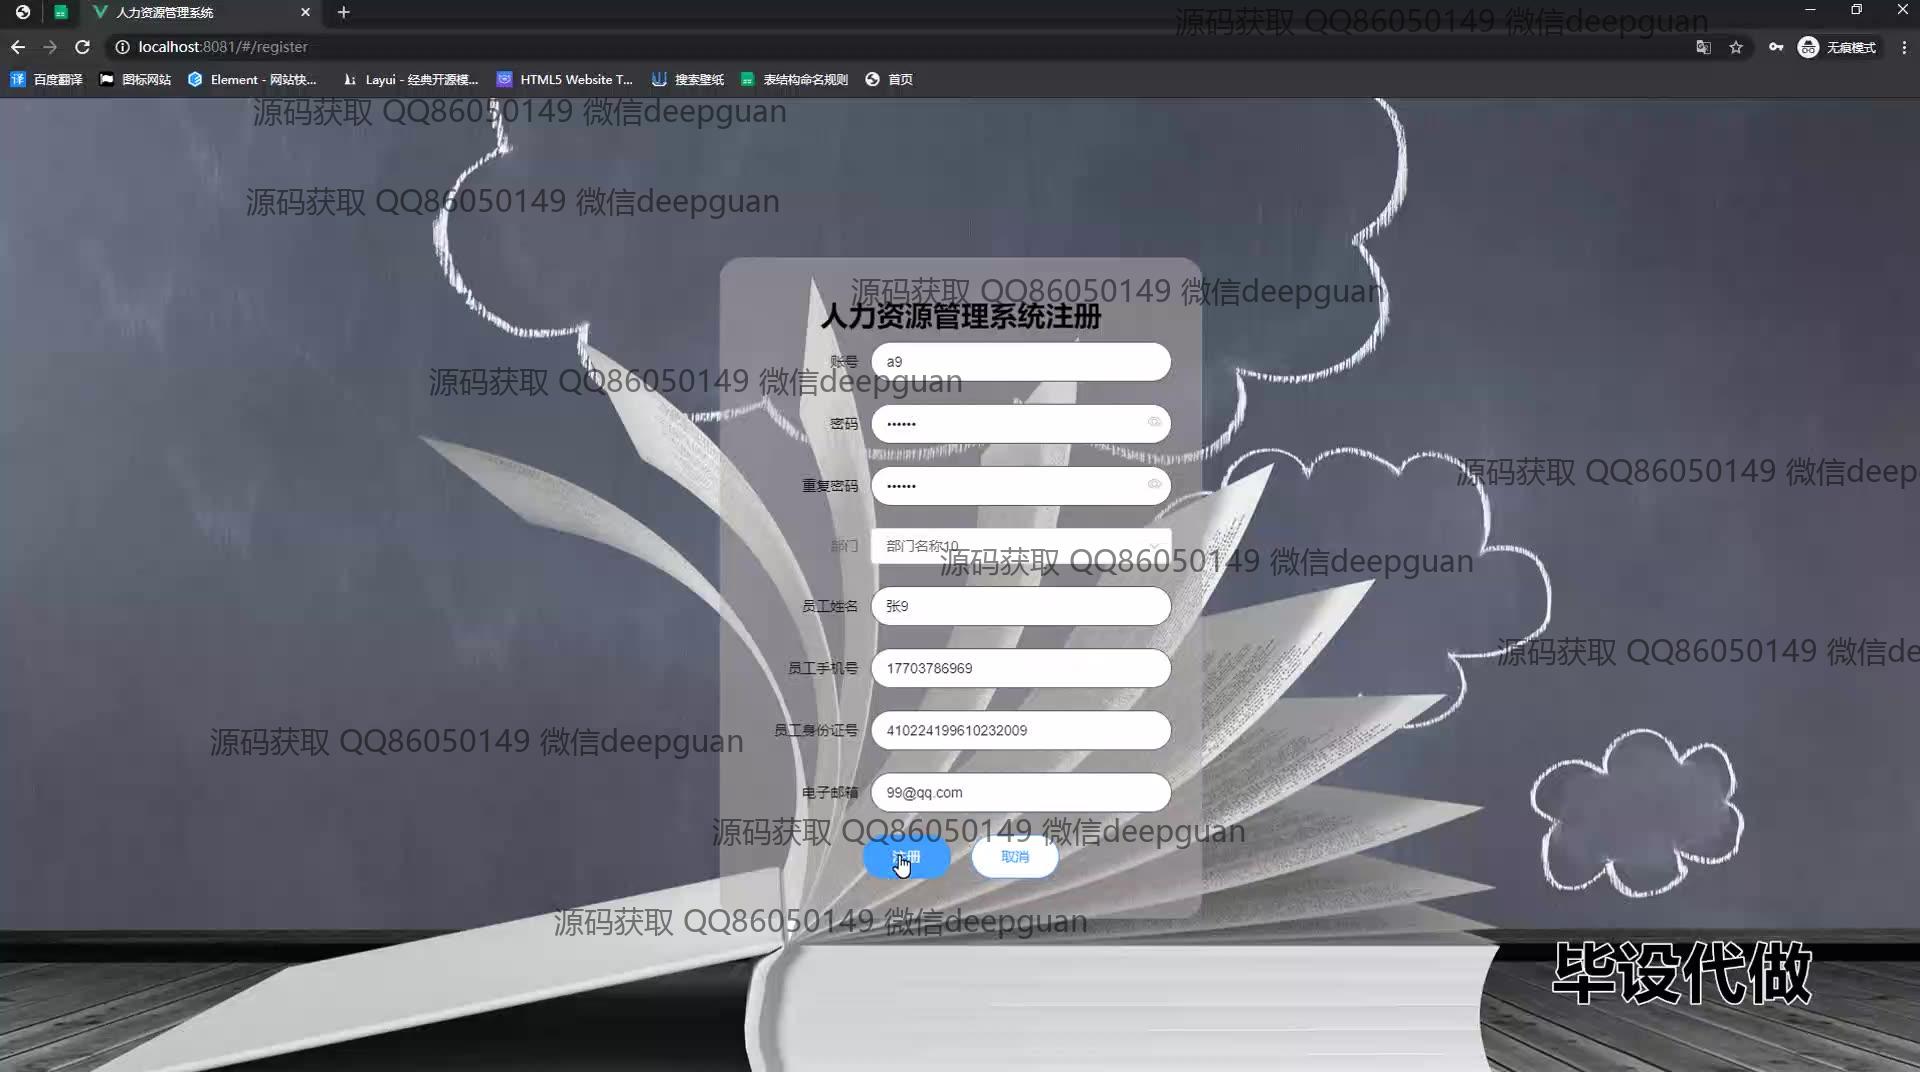This screenshot has height=1072, width=1920.
Task: Open 图标网站 bookmark folder
Action: [x=135, y=79]
